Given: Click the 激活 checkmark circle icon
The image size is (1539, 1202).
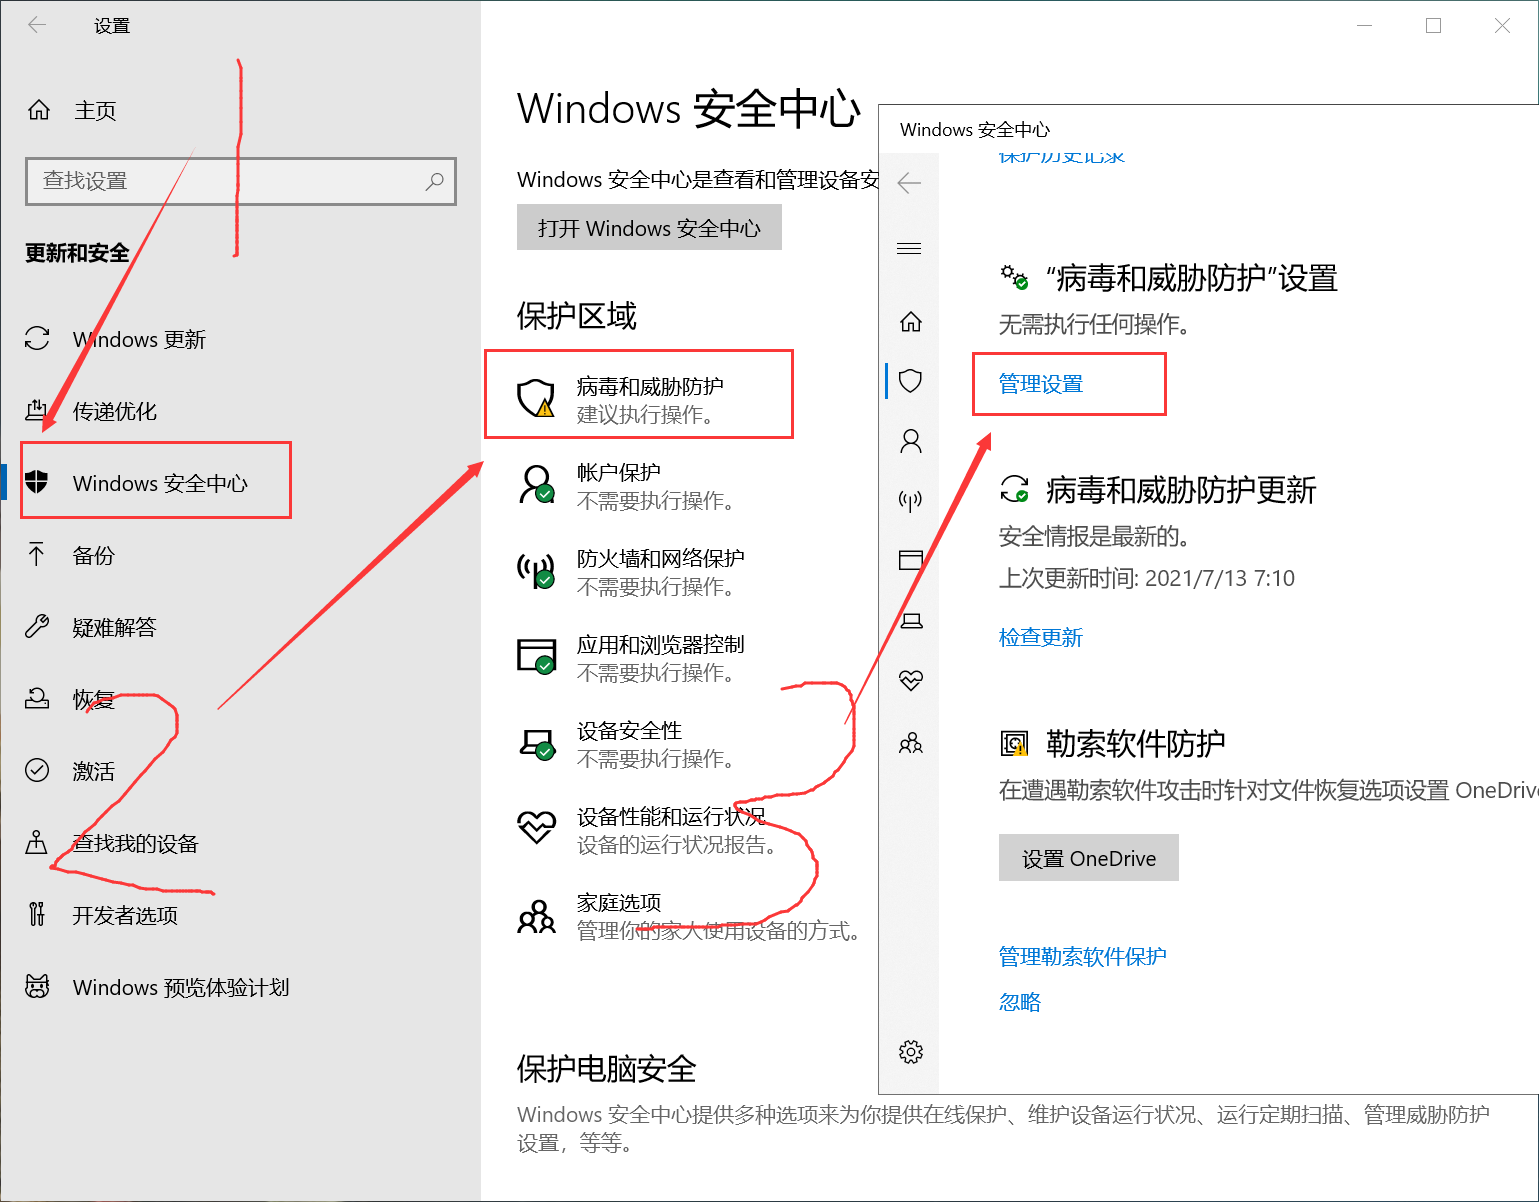Looking at the screenshot, I should (37, 770).
